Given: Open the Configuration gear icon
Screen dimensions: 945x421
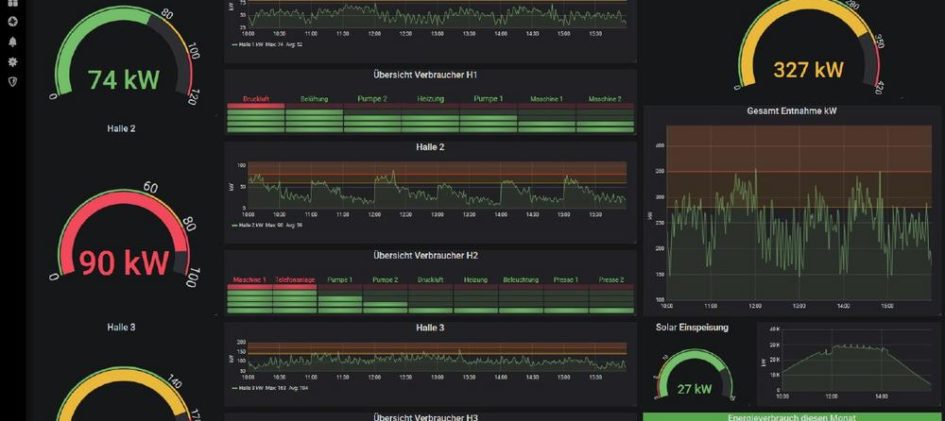Looking at the screenshot, I should coord(13,61).
